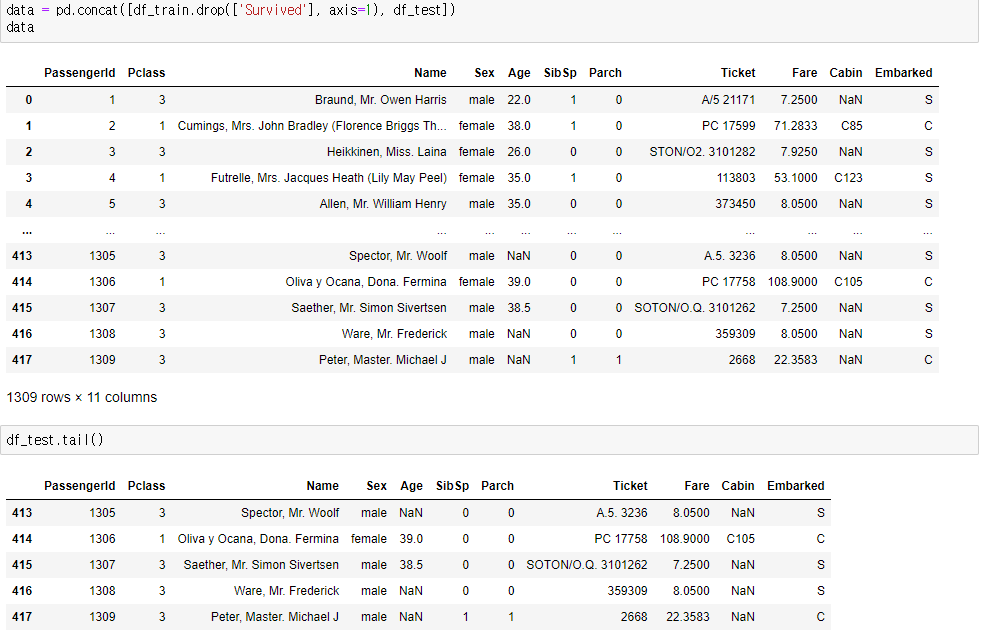Click the Sex header in the data table
The width and height of the screenshot is (983, 635).
[485, 73]
